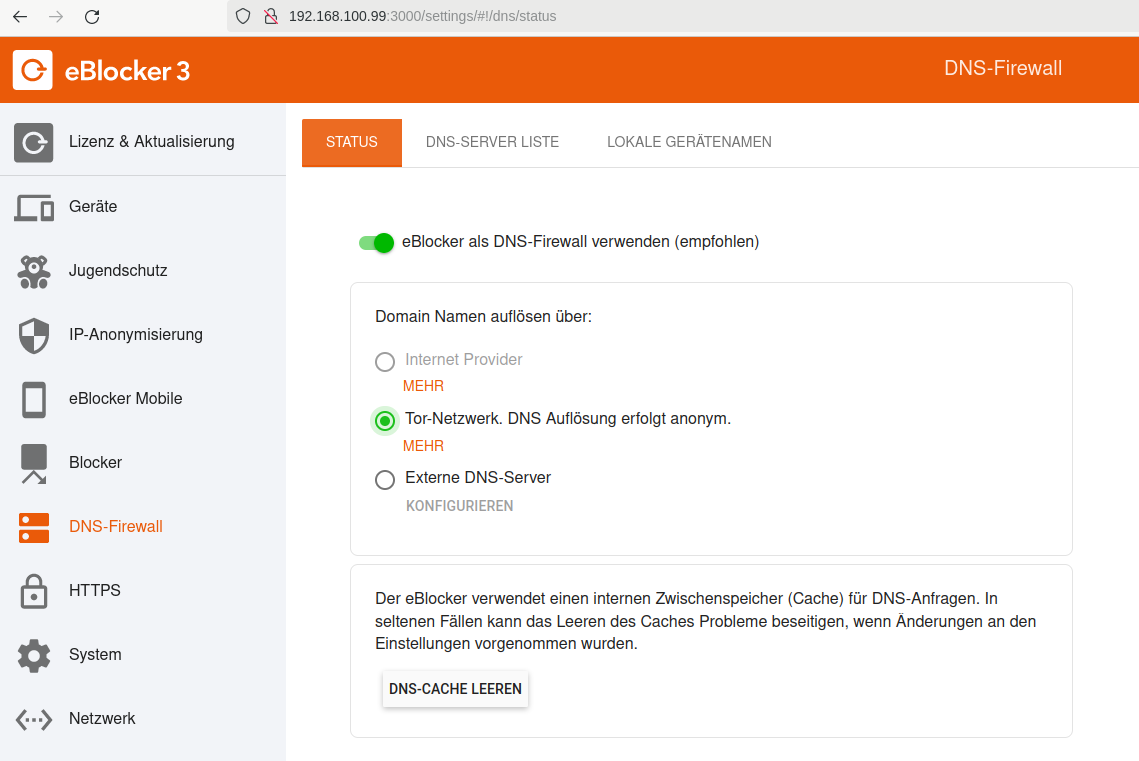The height and width of the screenshot is (761, 1139).
Task: Click the Netzwerk network icon
Action: pos(34,720)
